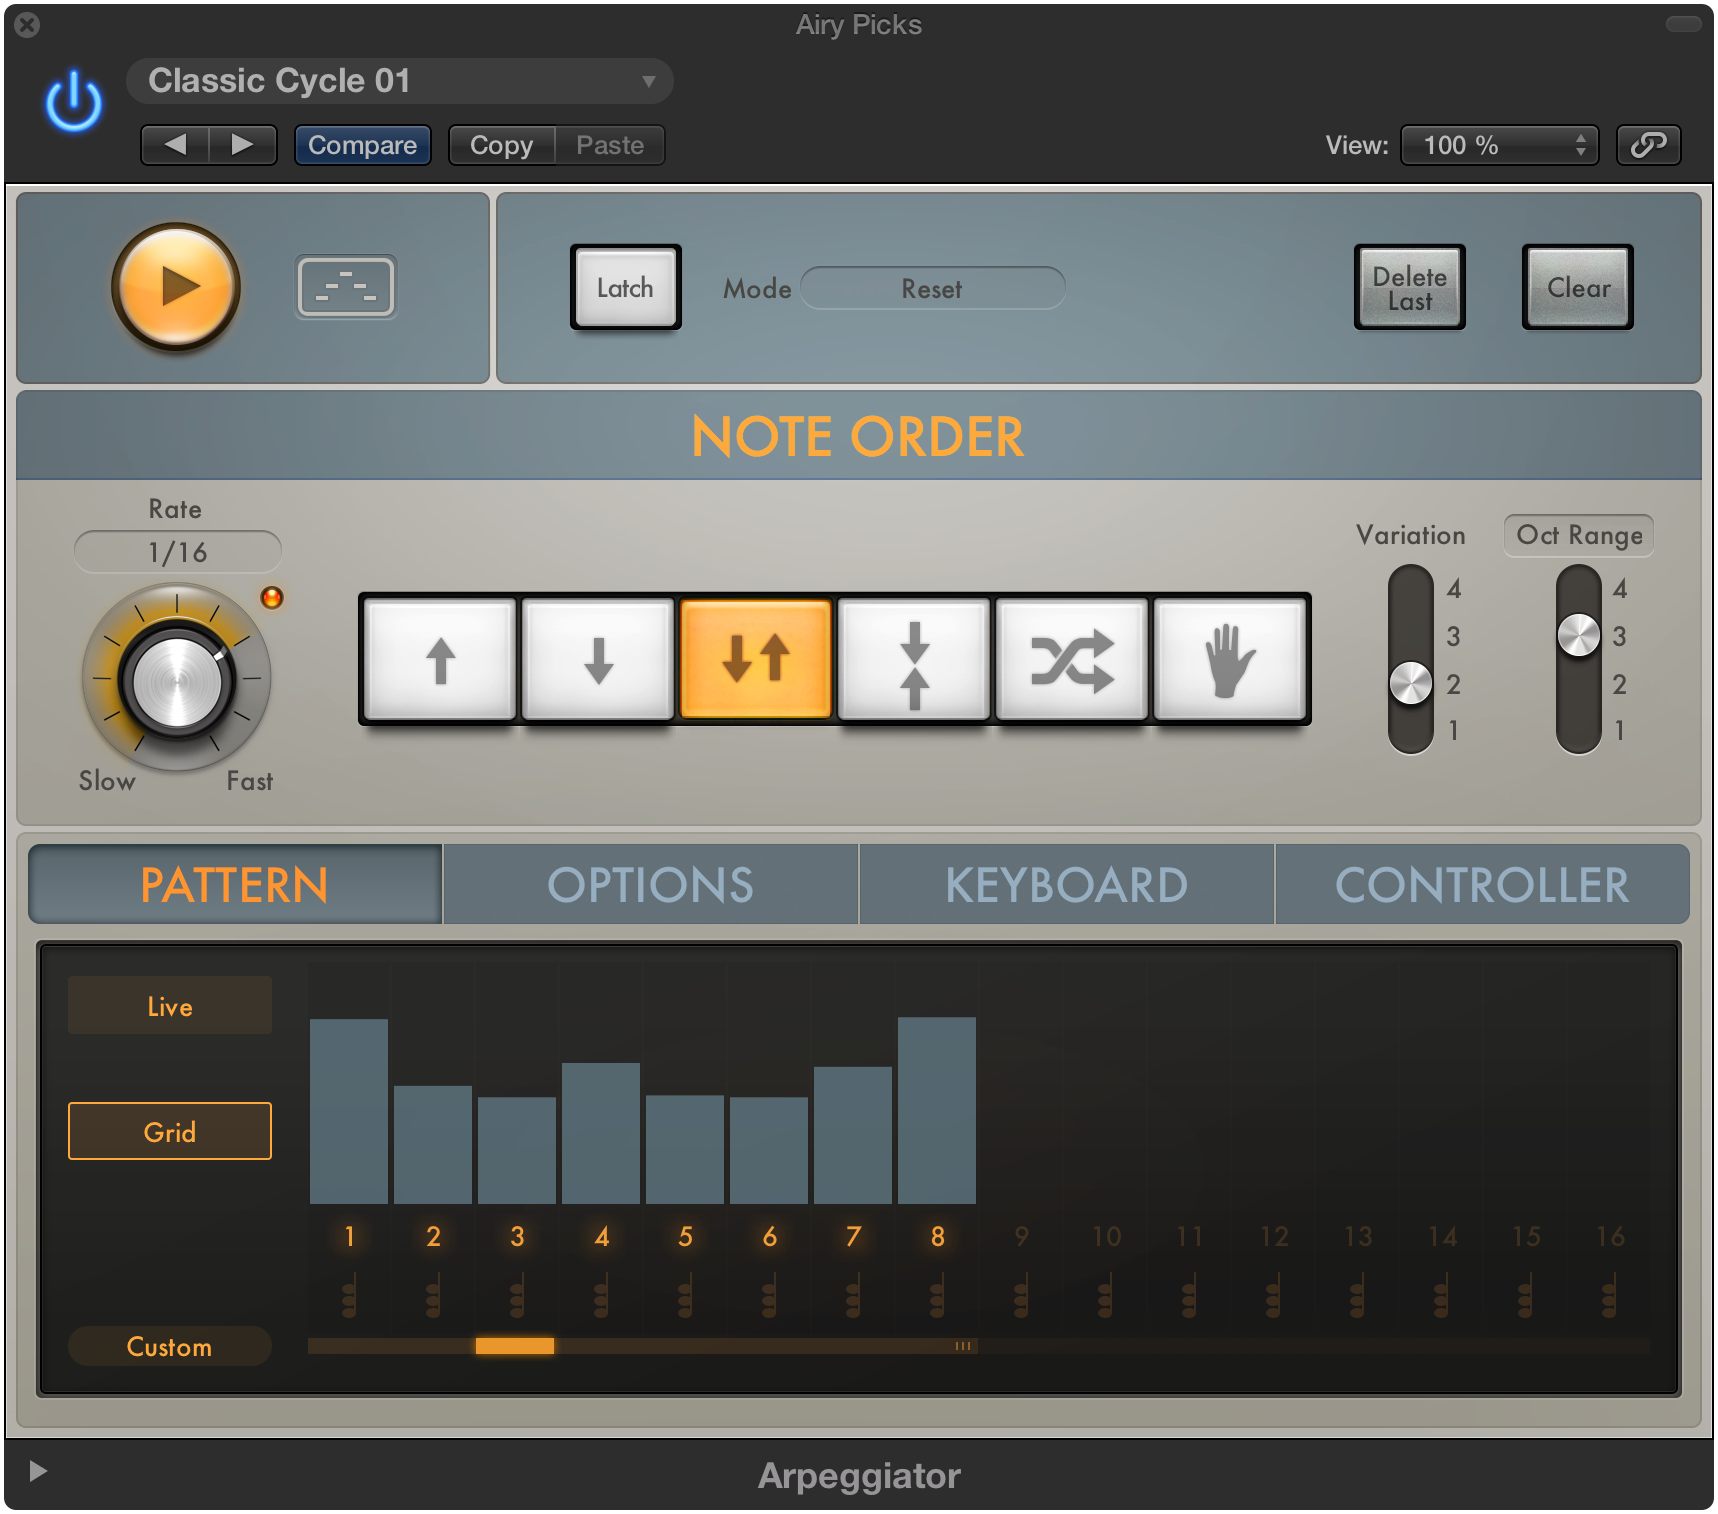Click the Oct Range slider handle
Viewport: 1718px width, 1514px height.
point(1579,635)
